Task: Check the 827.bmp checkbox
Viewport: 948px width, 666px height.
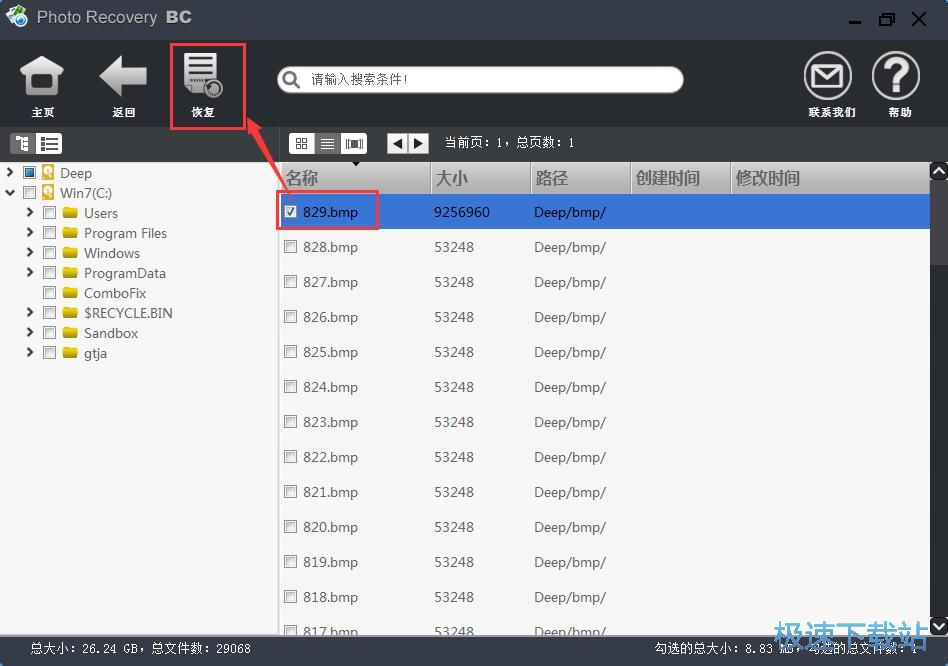Action: click(291, 282)
